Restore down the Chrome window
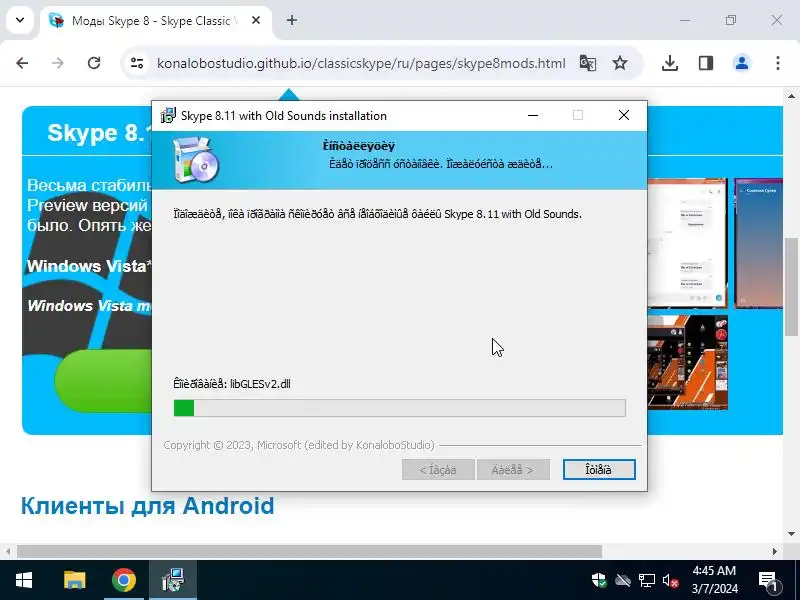 tap(731, 20)
